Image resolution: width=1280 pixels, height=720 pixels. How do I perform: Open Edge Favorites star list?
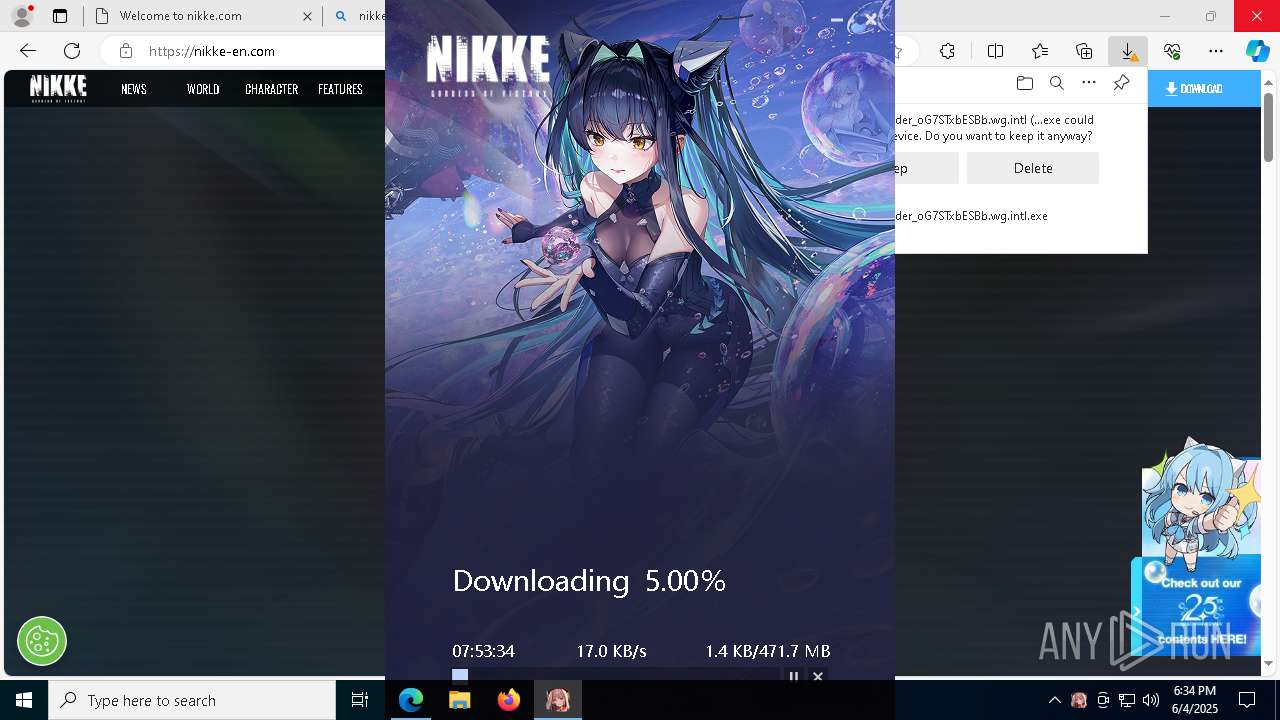point(1040,51)
